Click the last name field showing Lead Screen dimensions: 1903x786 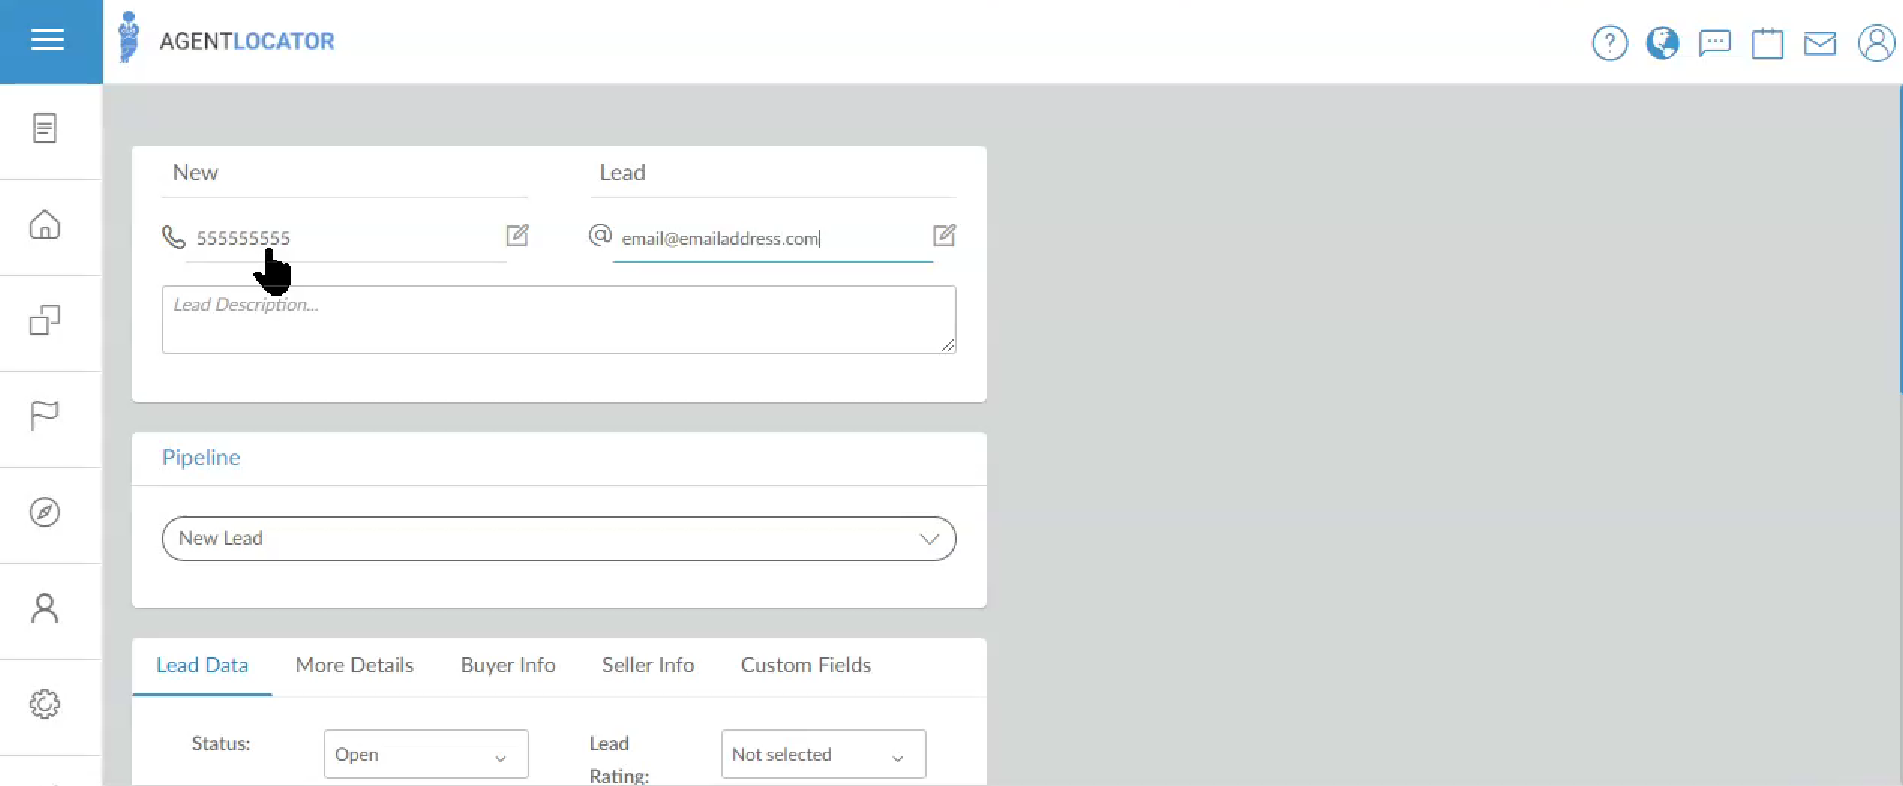click(x=772, y=173)
